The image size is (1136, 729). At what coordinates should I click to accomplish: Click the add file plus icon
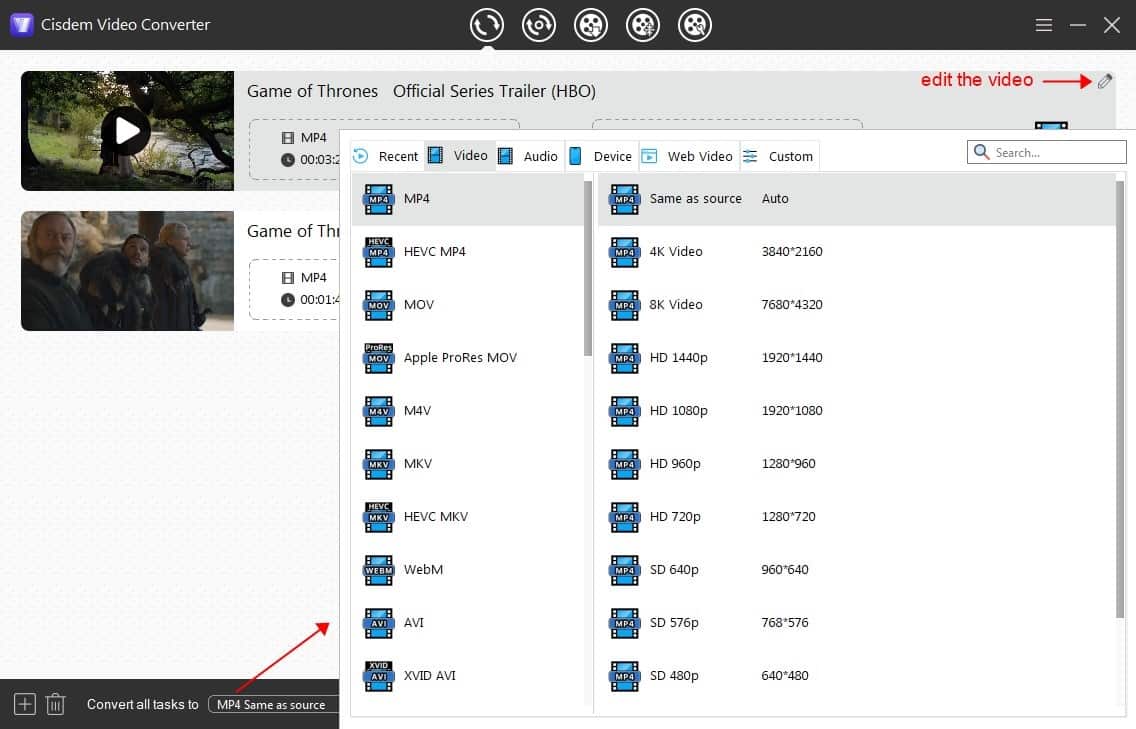(x=25, y=704)
